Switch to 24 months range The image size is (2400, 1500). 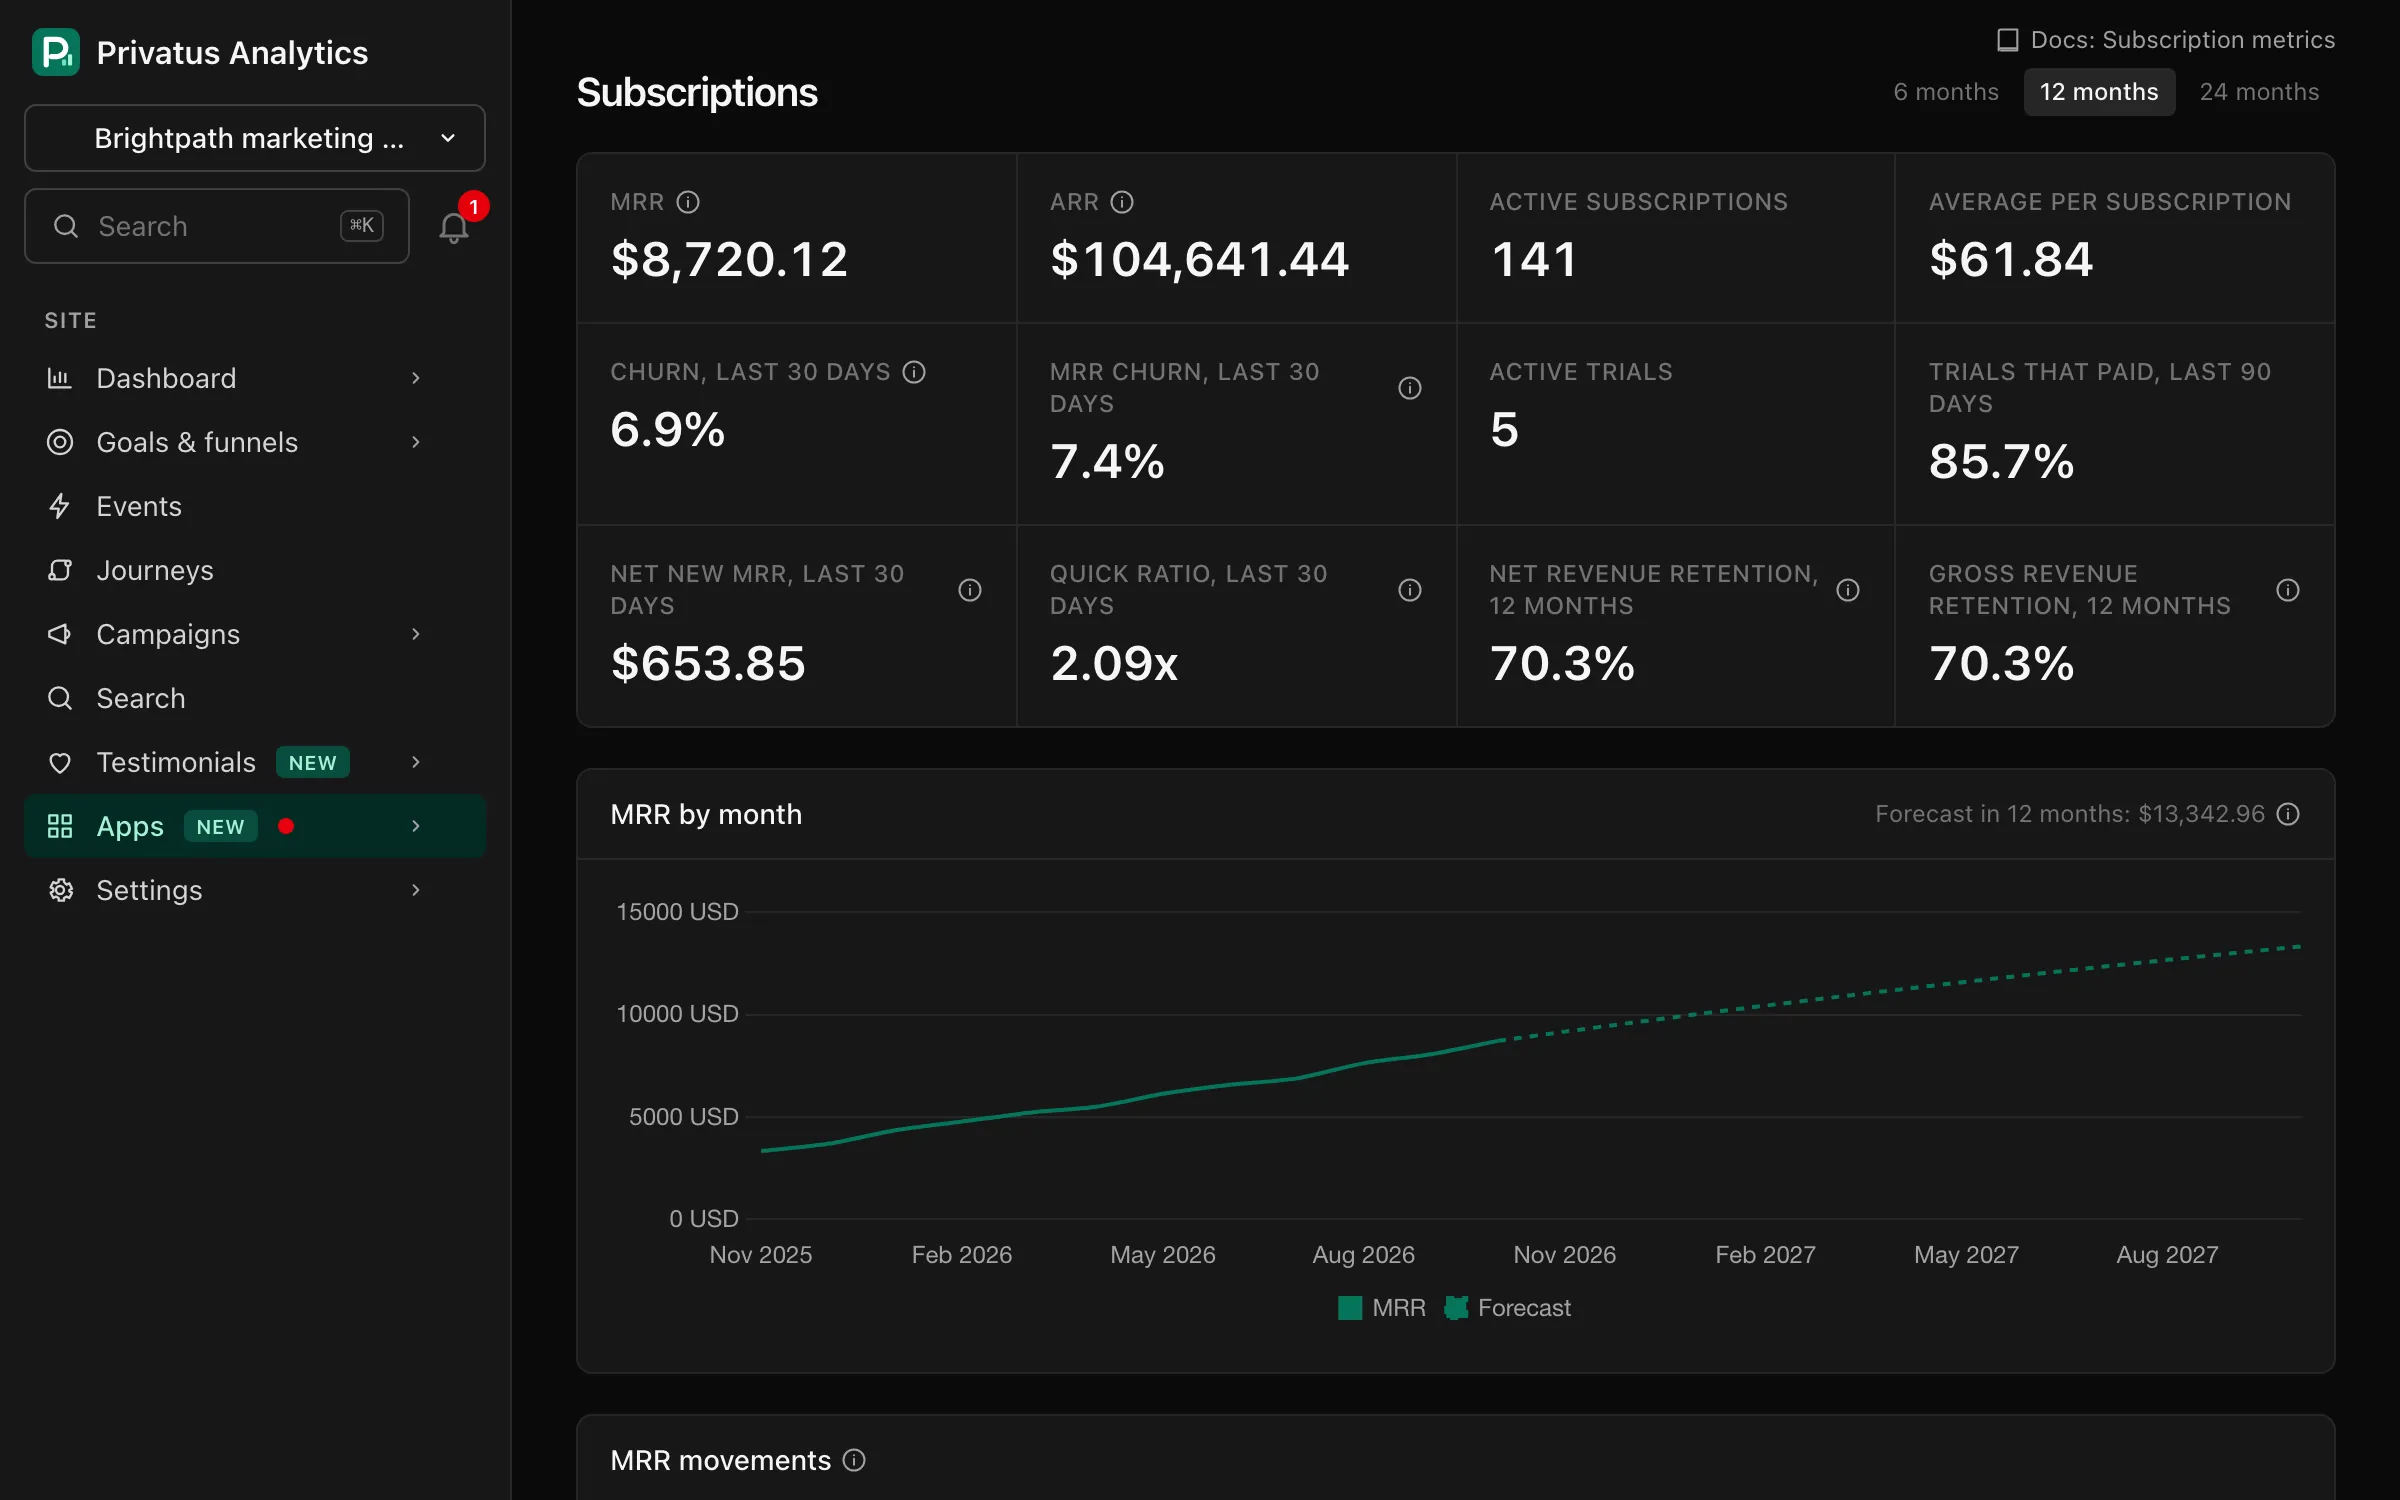click(2259, 92)
